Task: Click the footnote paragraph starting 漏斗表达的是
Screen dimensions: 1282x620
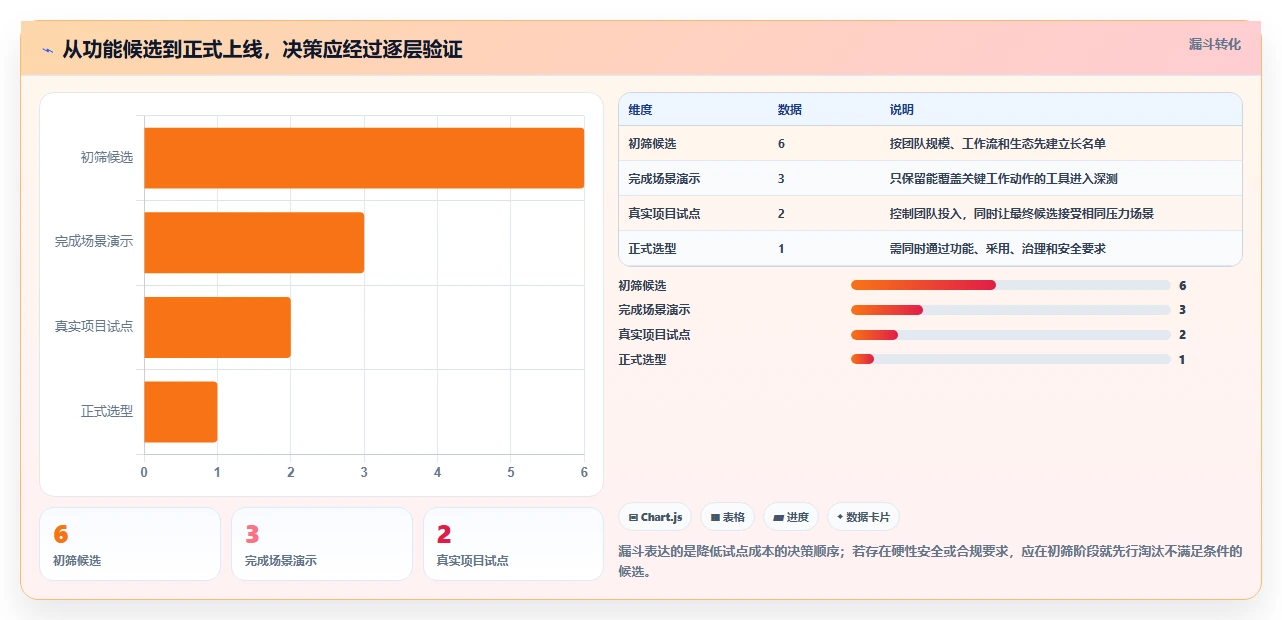Action: [930, 562]
